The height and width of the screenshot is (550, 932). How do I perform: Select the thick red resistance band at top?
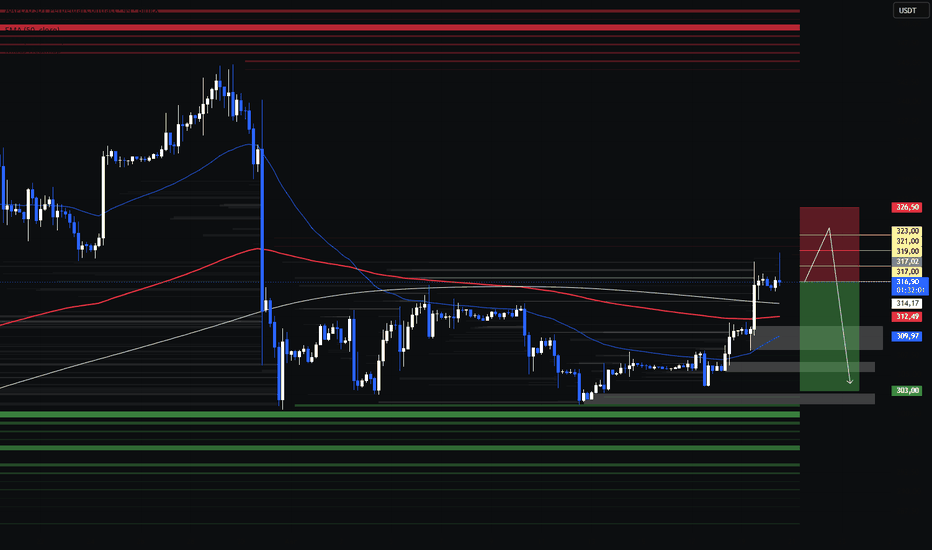[399, 27]
